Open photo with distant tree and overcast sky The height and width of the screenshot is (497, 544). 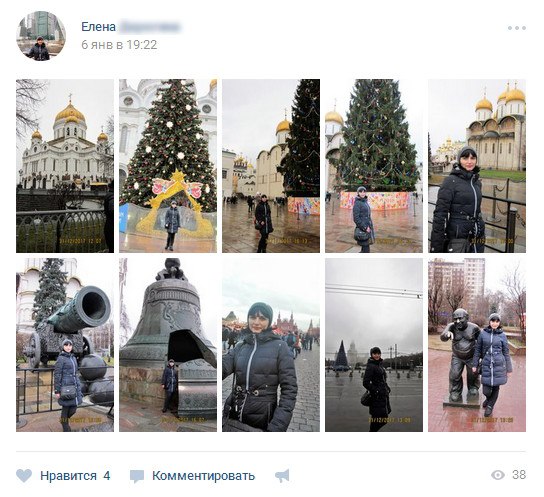(374, 345)
